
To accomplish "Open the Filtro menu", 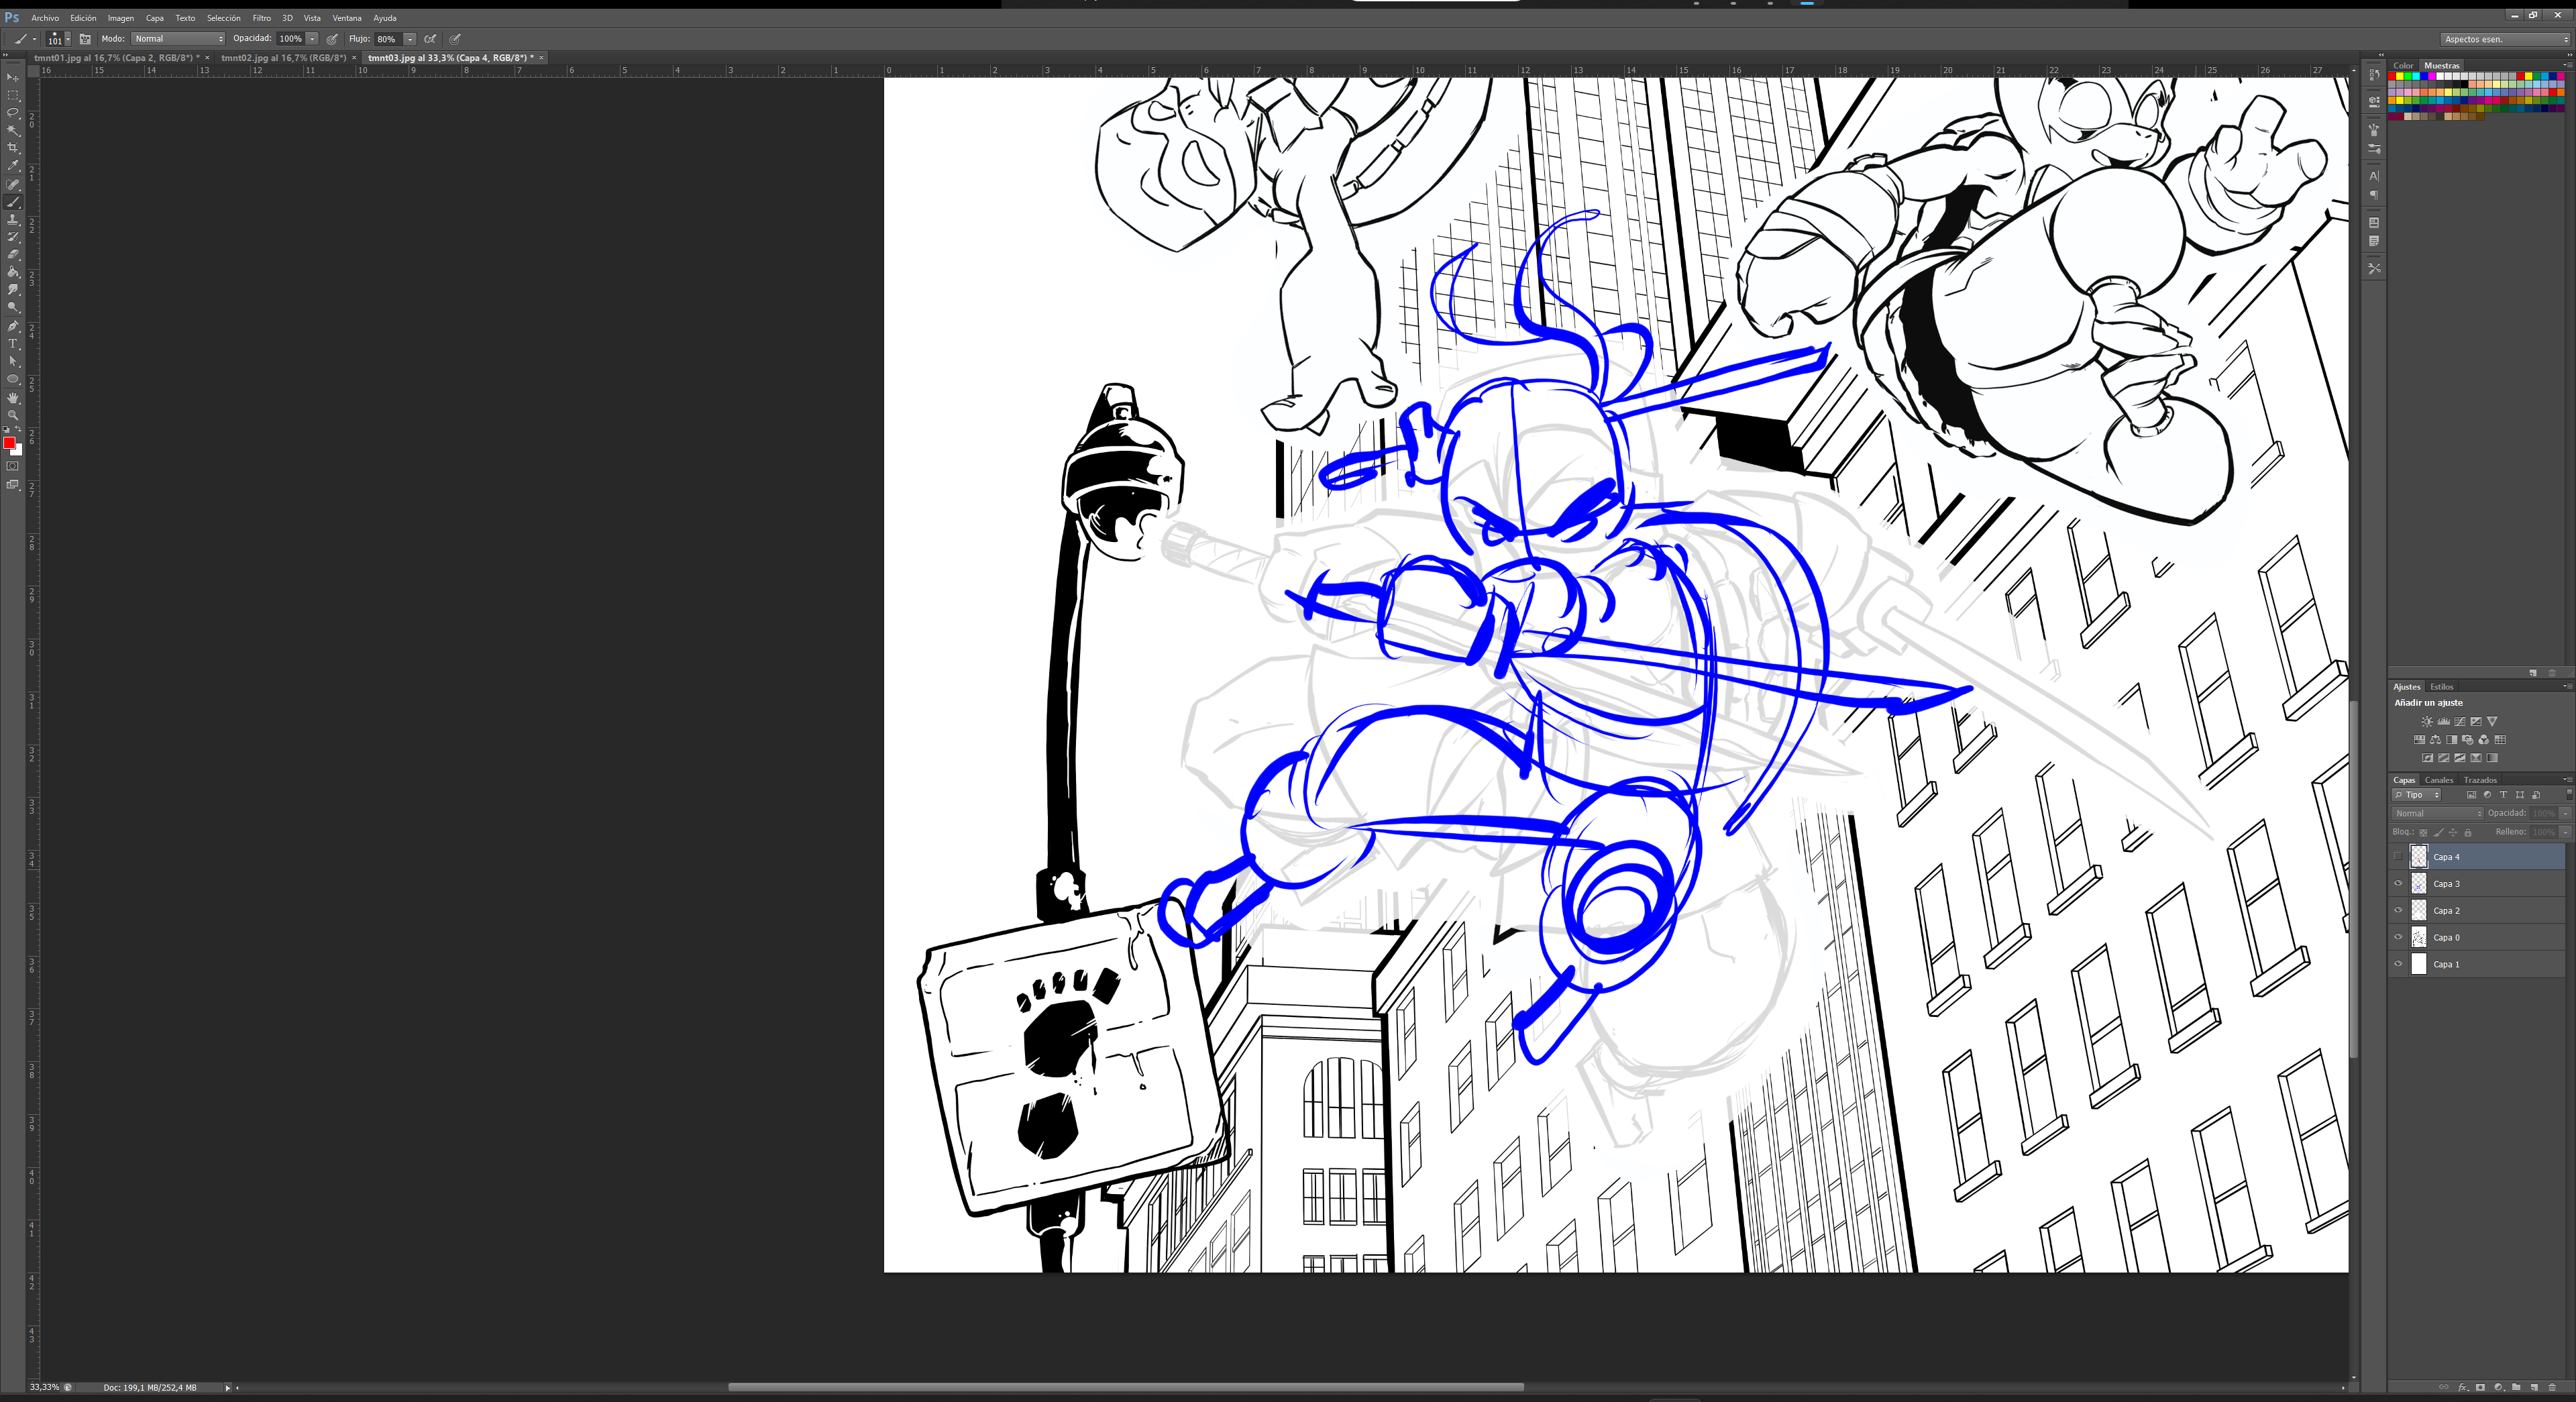I will pyautogui.click(x=261, y=18).
